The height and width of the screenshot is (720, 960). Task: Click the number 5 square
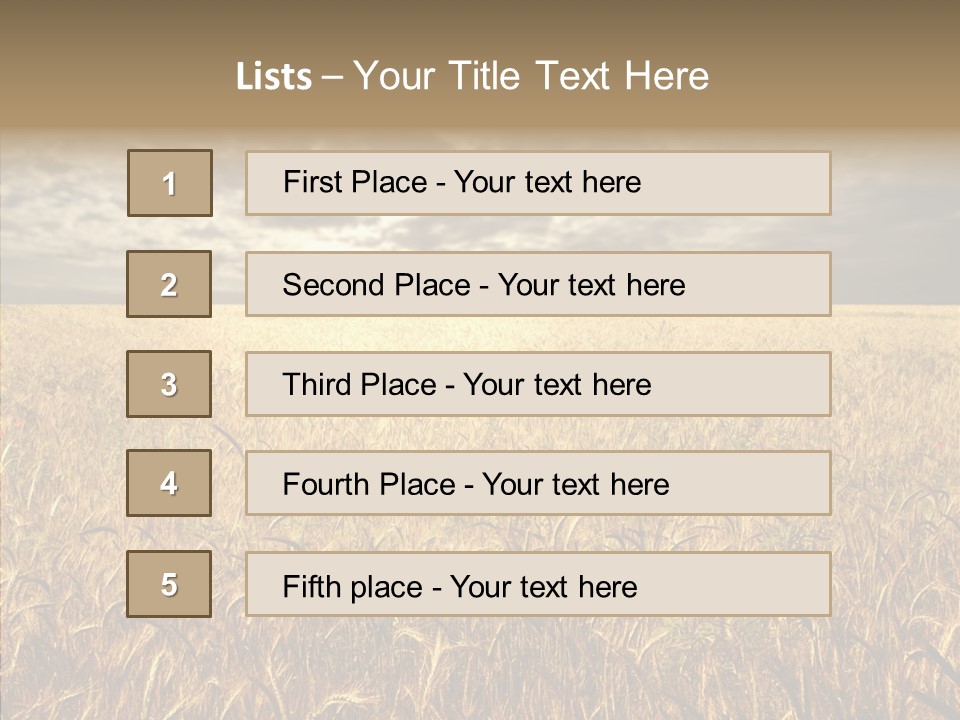point(169,584)
